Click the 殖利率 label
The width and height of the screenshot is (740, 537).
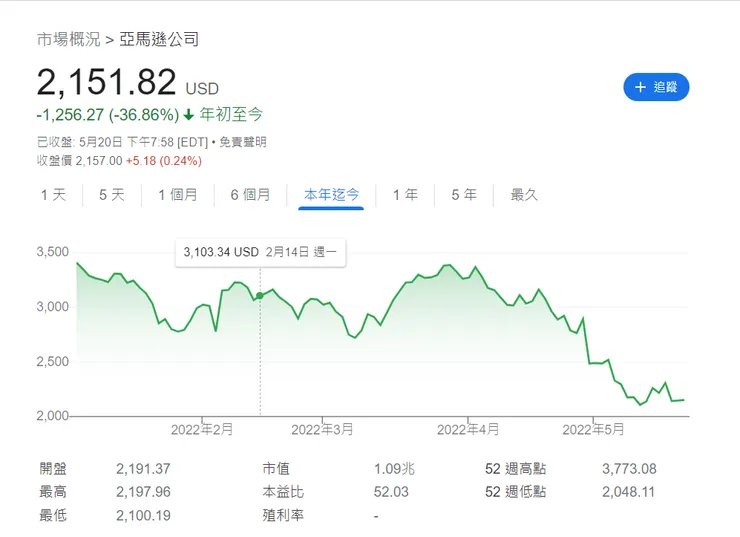pyautogui.click(x=283, y=515)
